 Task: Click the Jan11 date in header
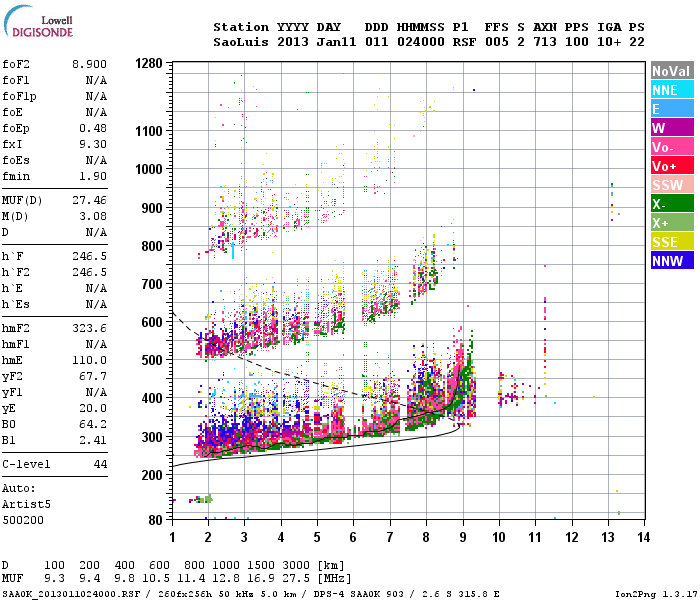[336, 42]
